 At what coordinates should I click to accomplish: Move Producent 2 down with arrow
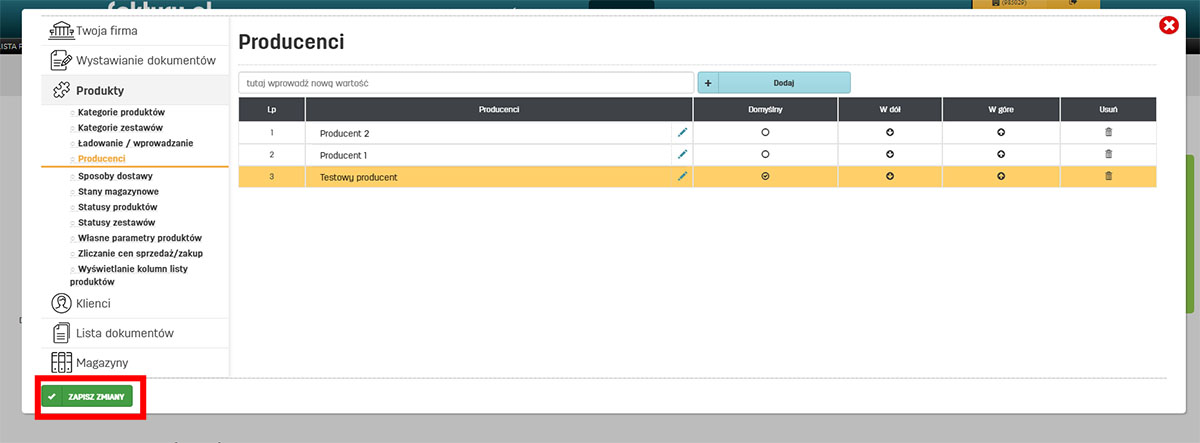click(x=889, y=132)
